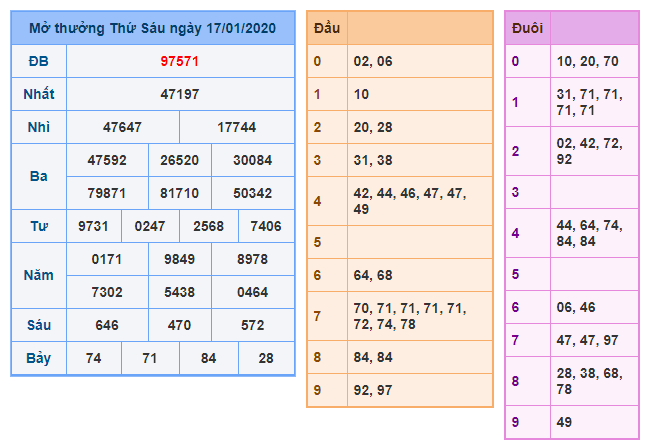Click the Đuôi column header
Image resolution: width=650 pixels, height=447 pixels.
[x=527, y=28]
